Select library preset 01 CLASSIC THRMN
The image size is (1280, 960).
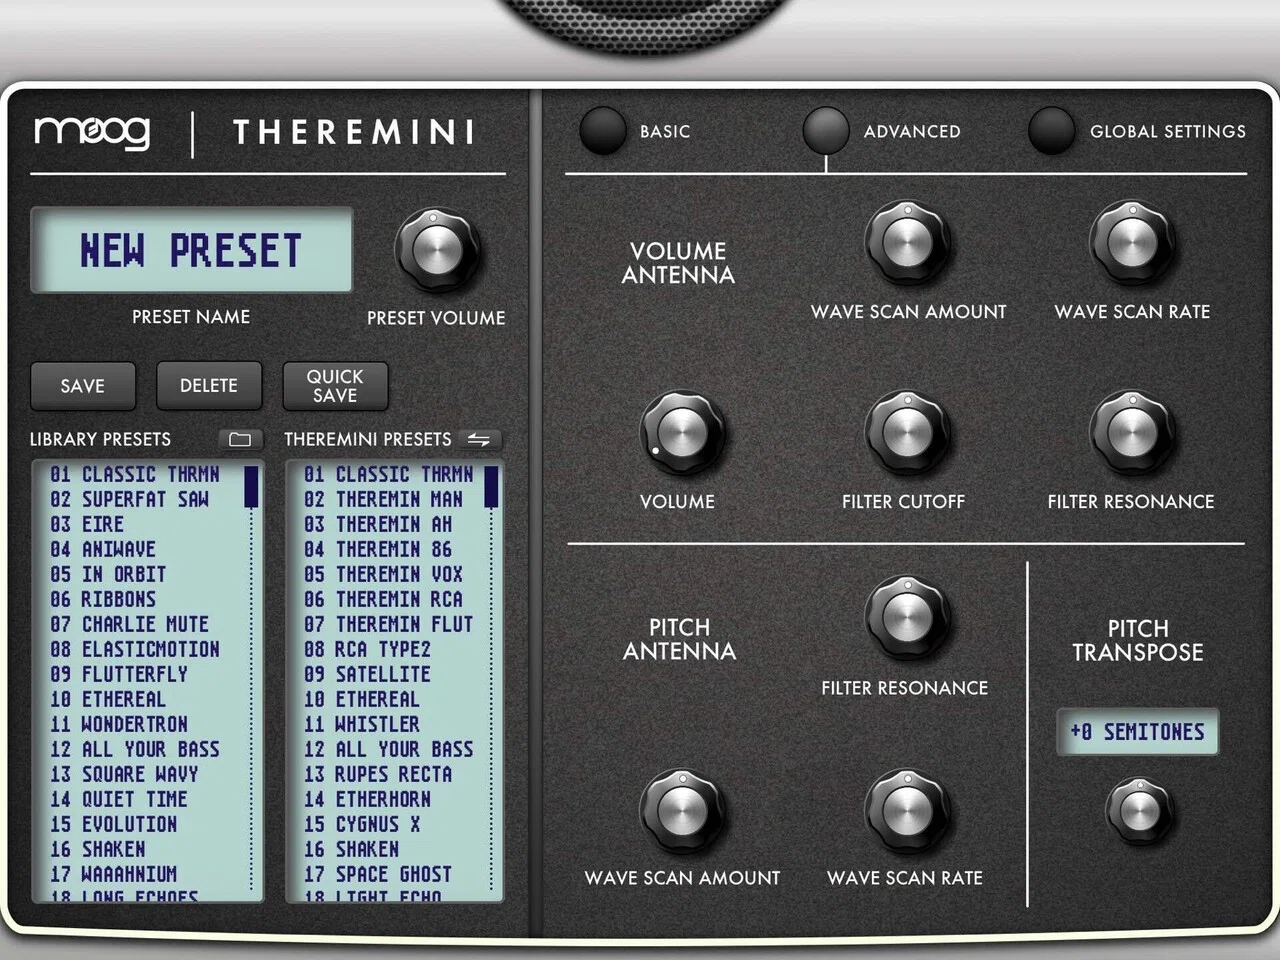134,474
